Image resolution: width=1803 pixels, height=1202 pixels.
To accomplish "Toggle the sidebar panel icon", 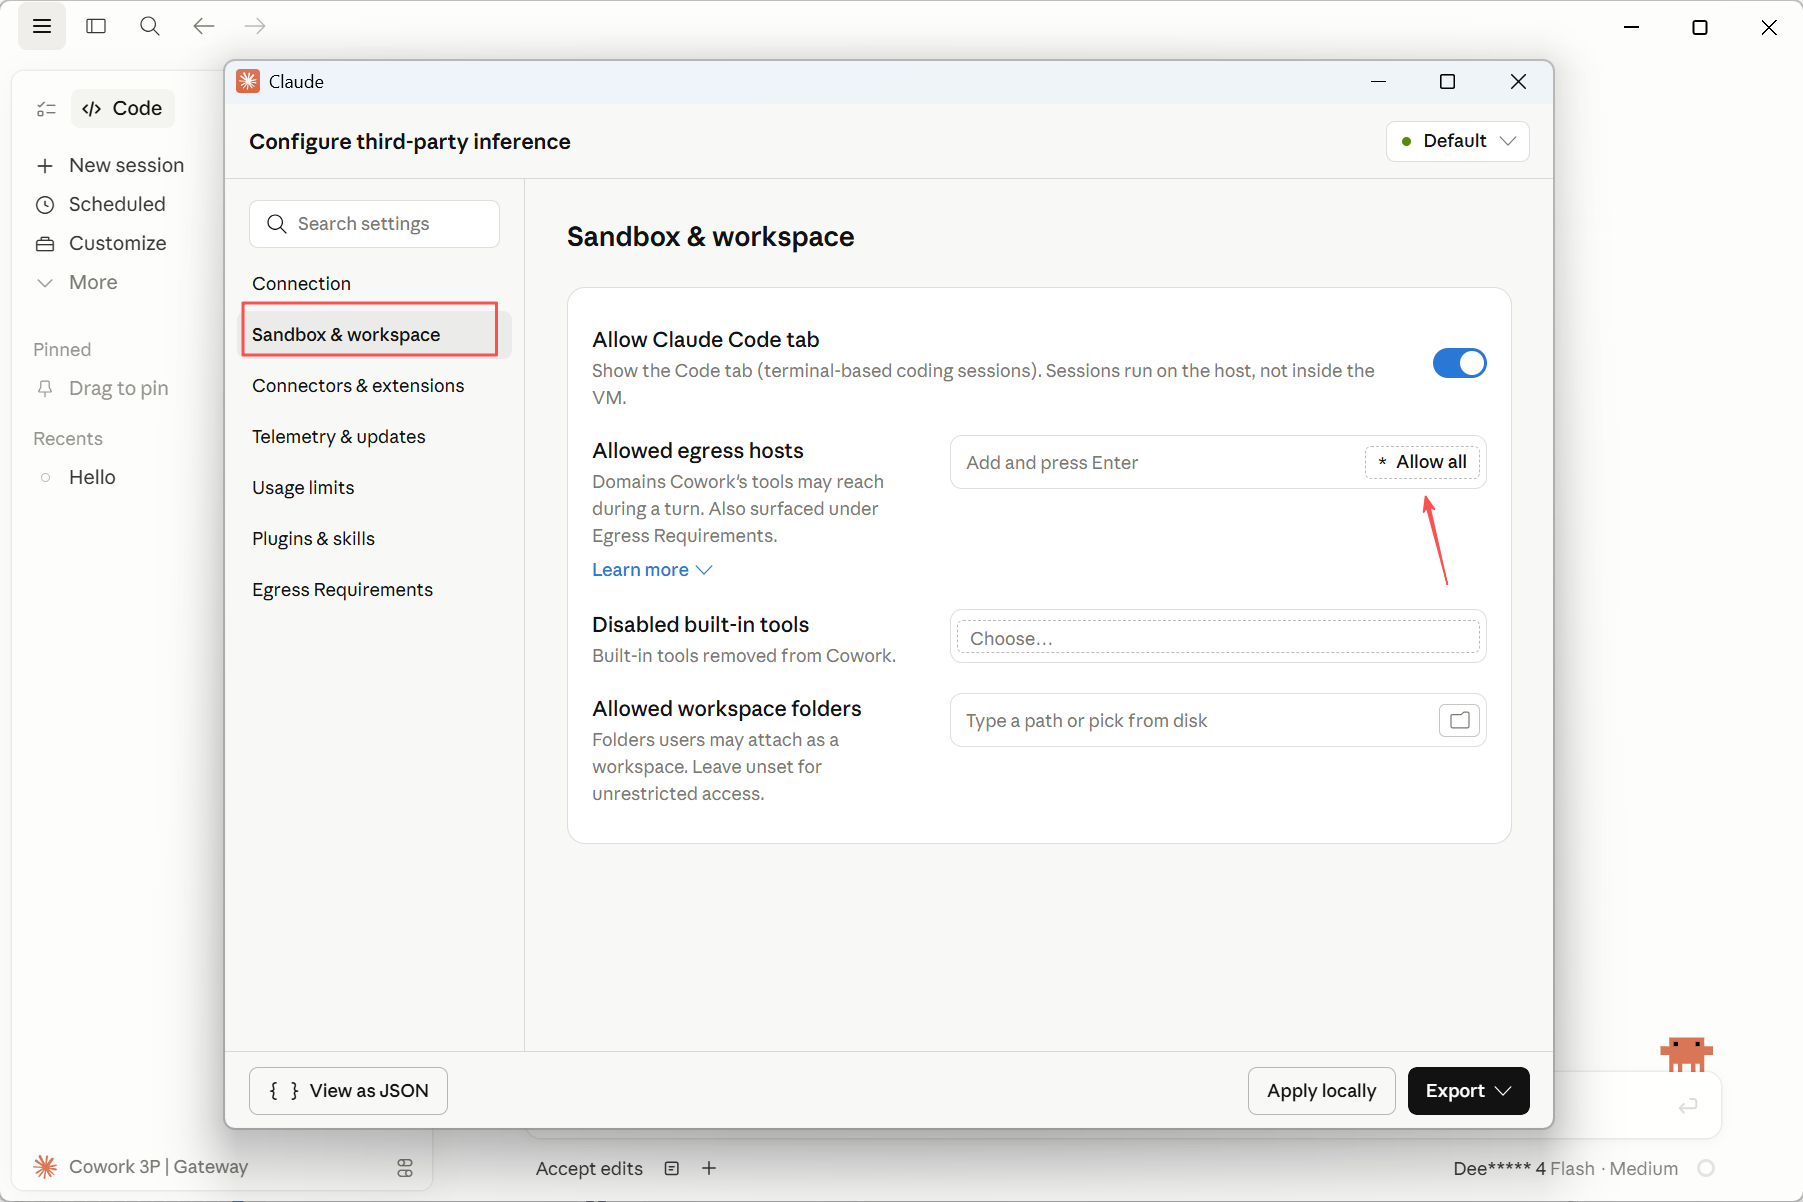I will 96,26.
